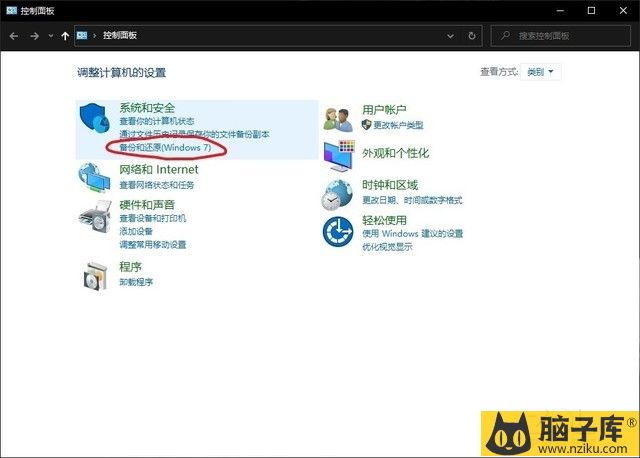640x458 pixels.
Task: Click 卸载程序 link
Action: pos(136,282)
